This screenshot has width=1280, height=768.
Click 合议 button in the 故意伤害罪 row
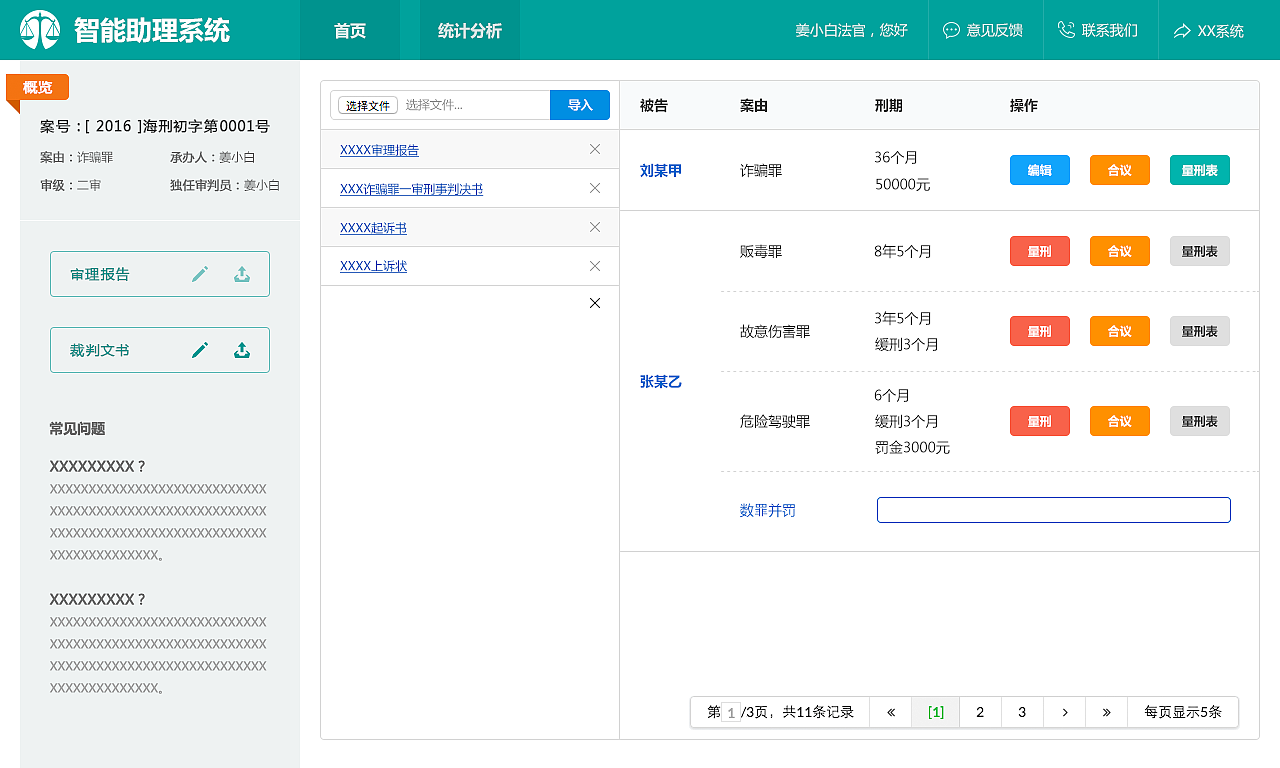click(x=1120, y=331)
